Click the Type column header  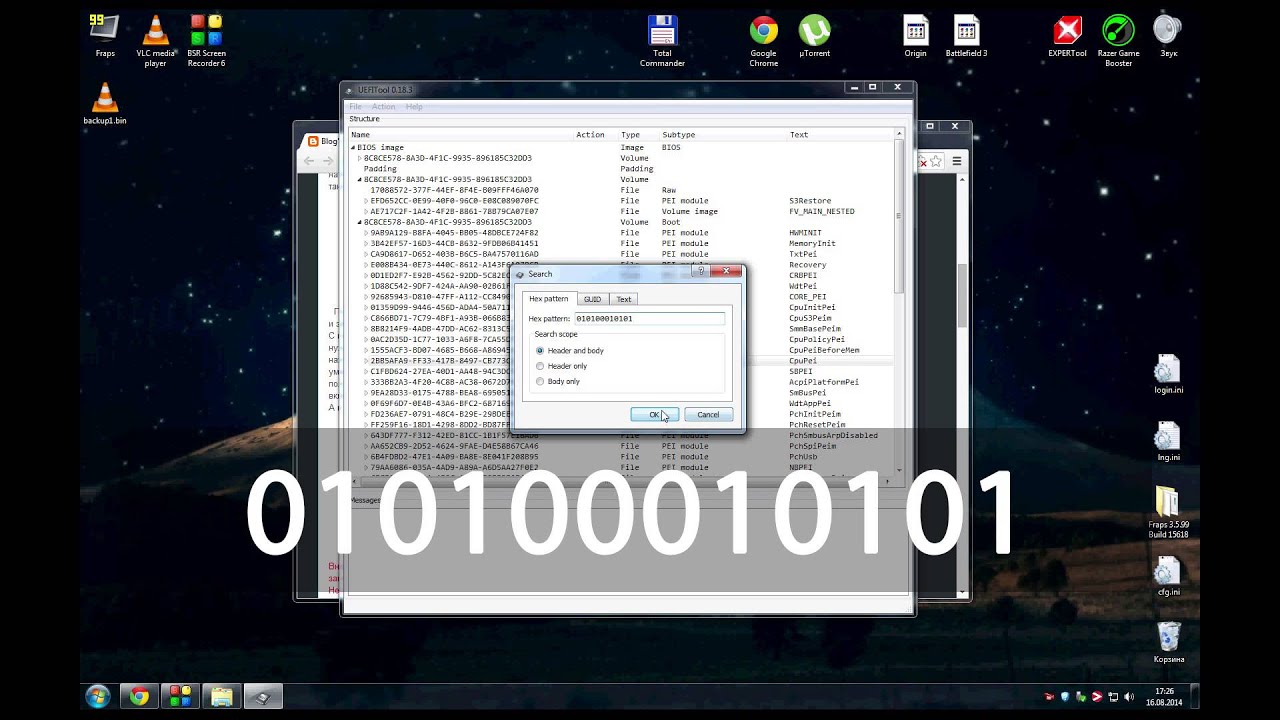pos(639,134)
